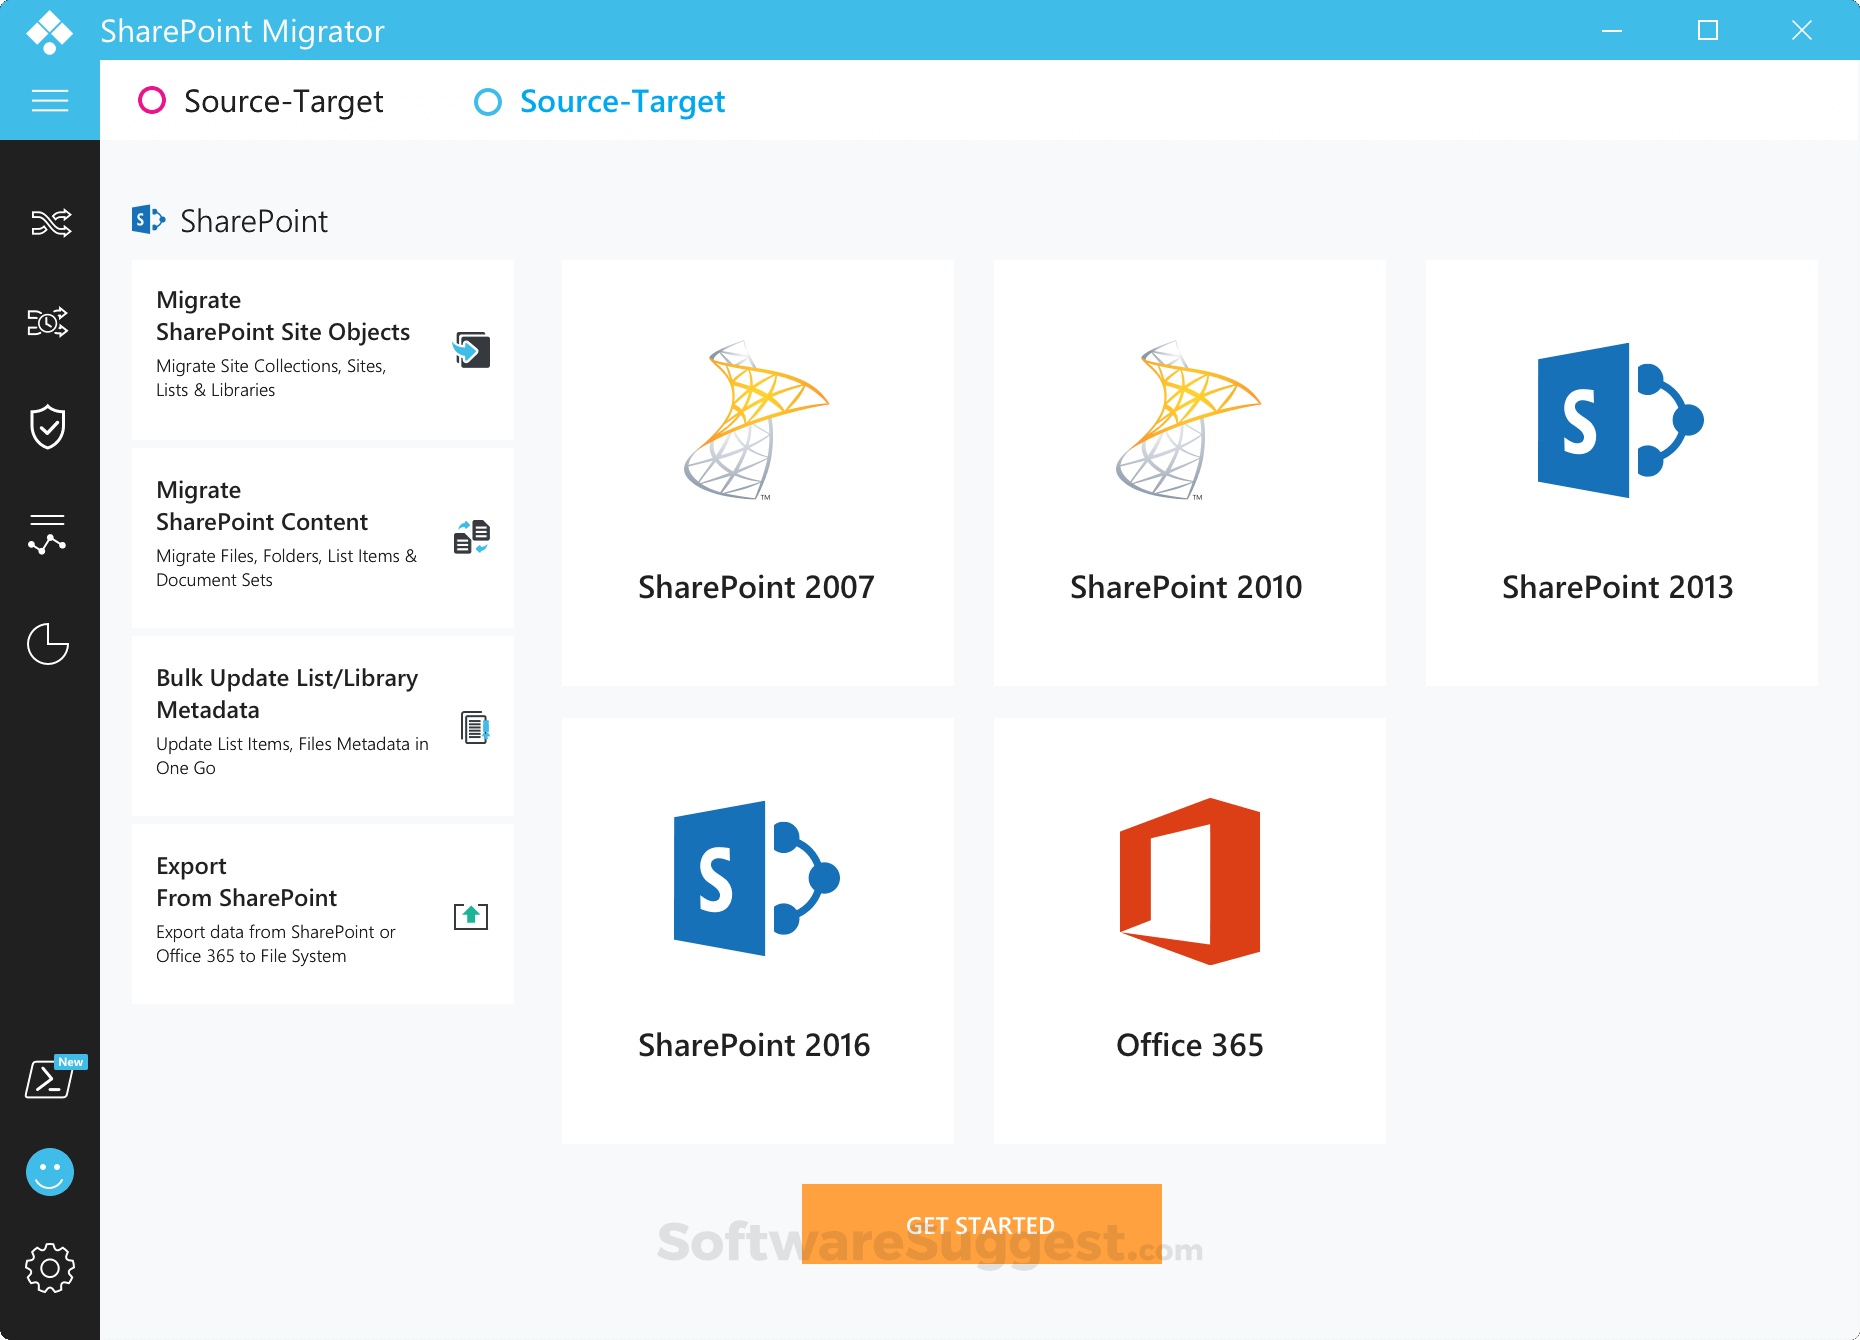Open the SharePoint Migrator settings gear
This screenshot has width=1860, height=1340.
click(49, 1268)
